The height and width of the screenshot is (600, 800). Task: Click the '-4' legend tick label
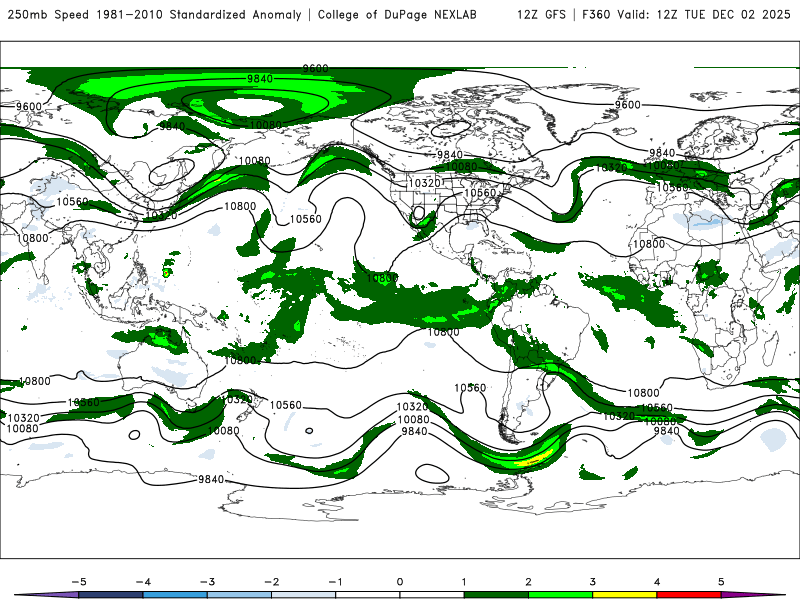pyautogui.click(x=143, y=582)
